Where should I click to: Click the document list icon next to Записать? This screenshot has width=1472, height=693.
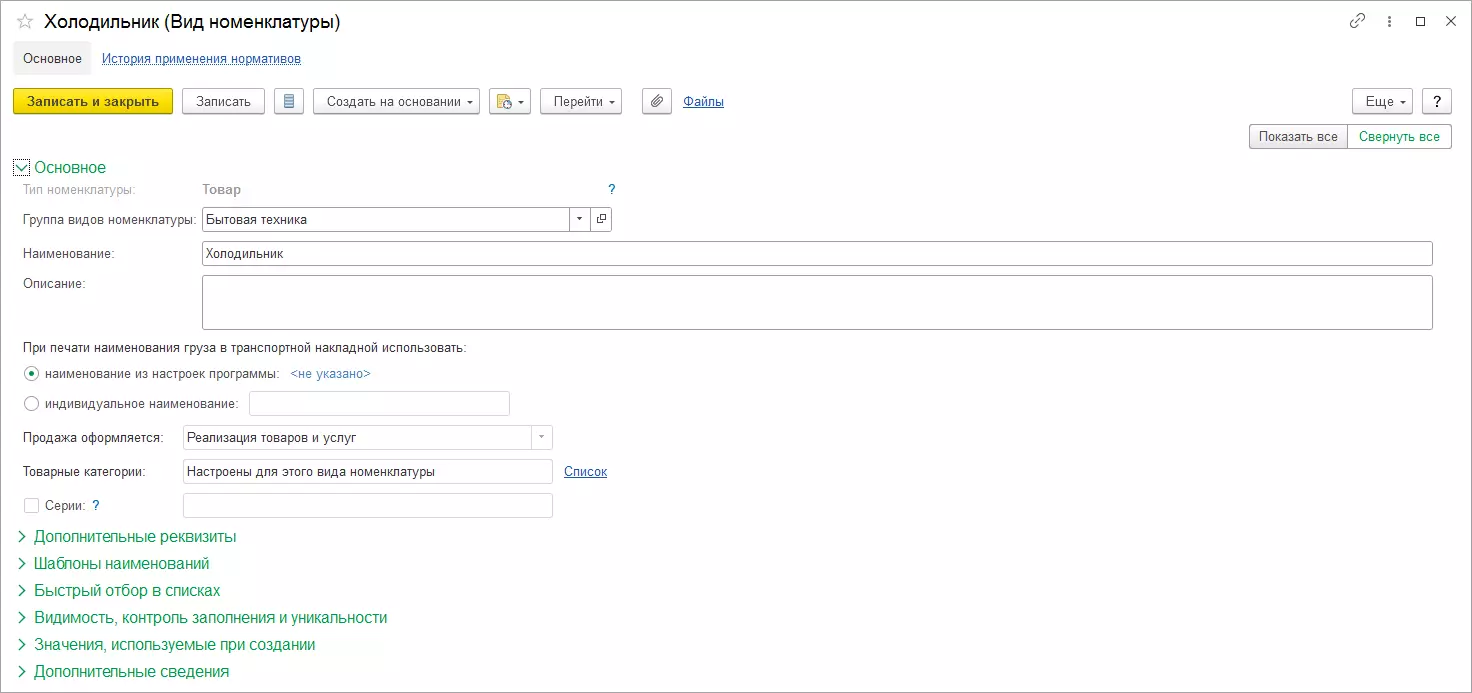coord(289,101)
